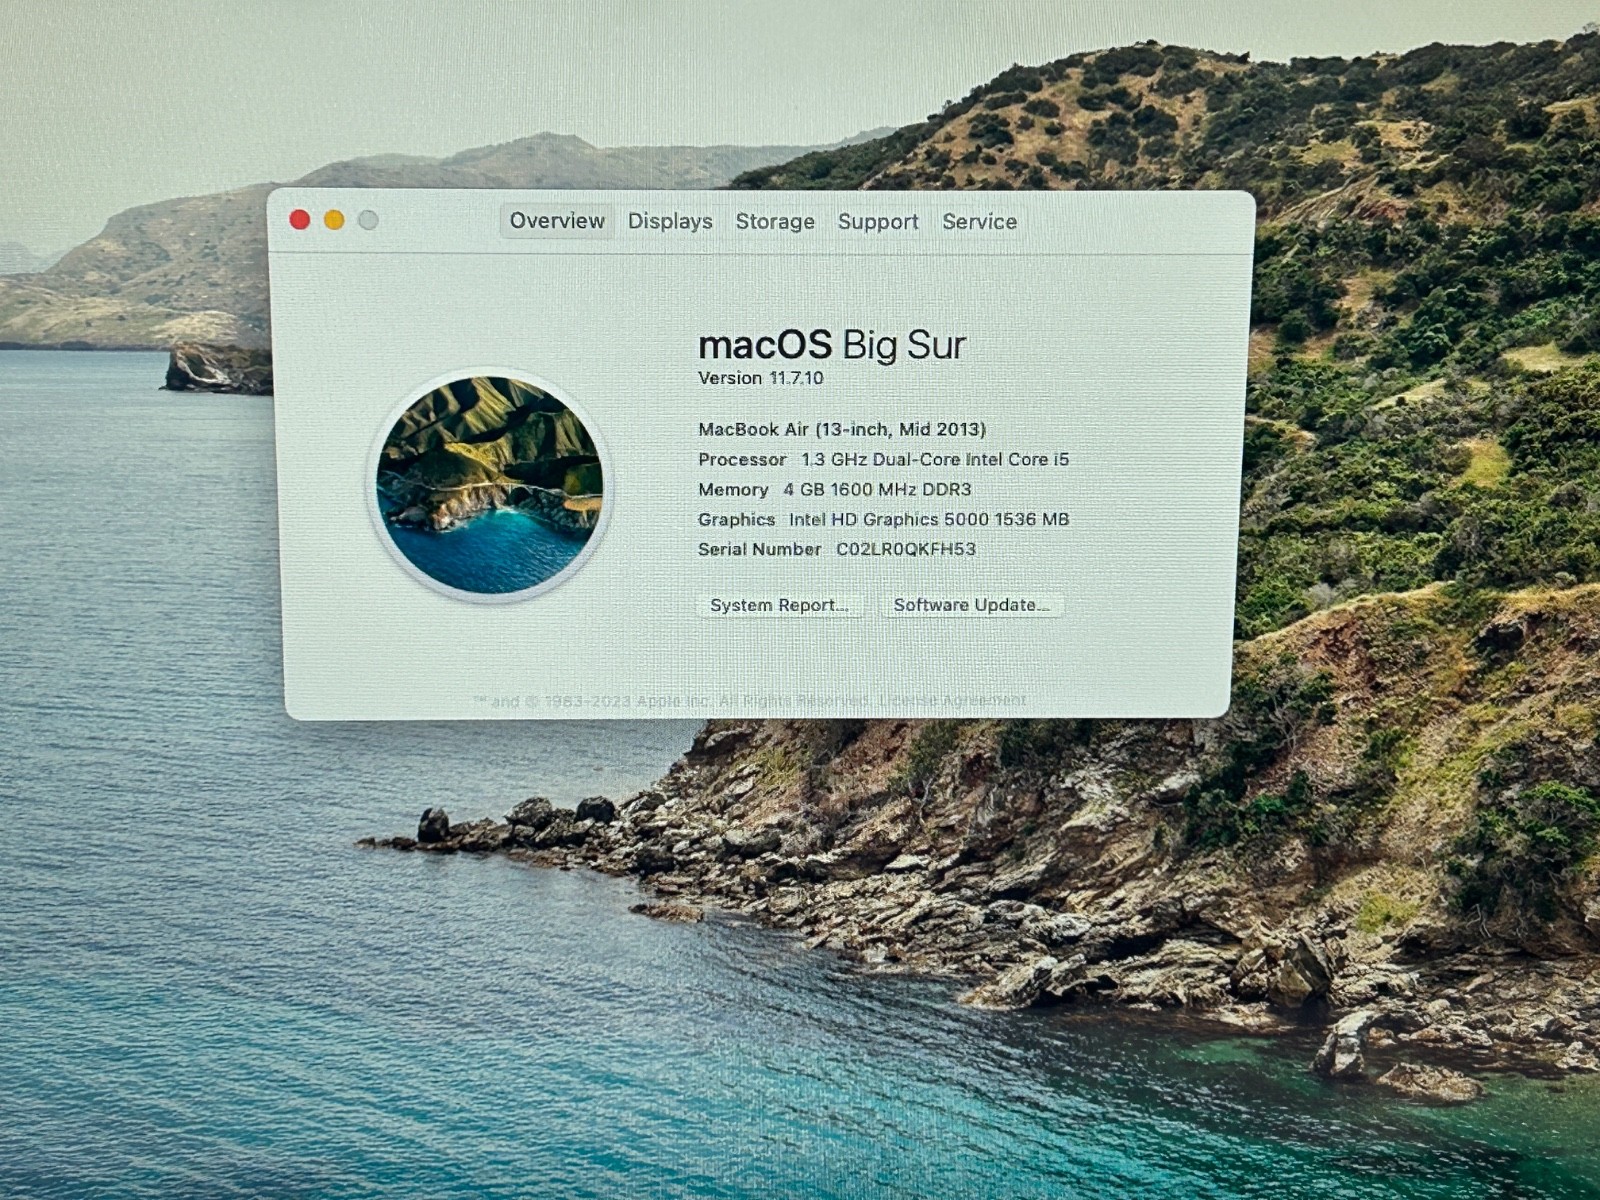Click the Processor 1.3 GHz Dual-Core line
The width and height of the screenshot is (1600, 1200).
883,459
